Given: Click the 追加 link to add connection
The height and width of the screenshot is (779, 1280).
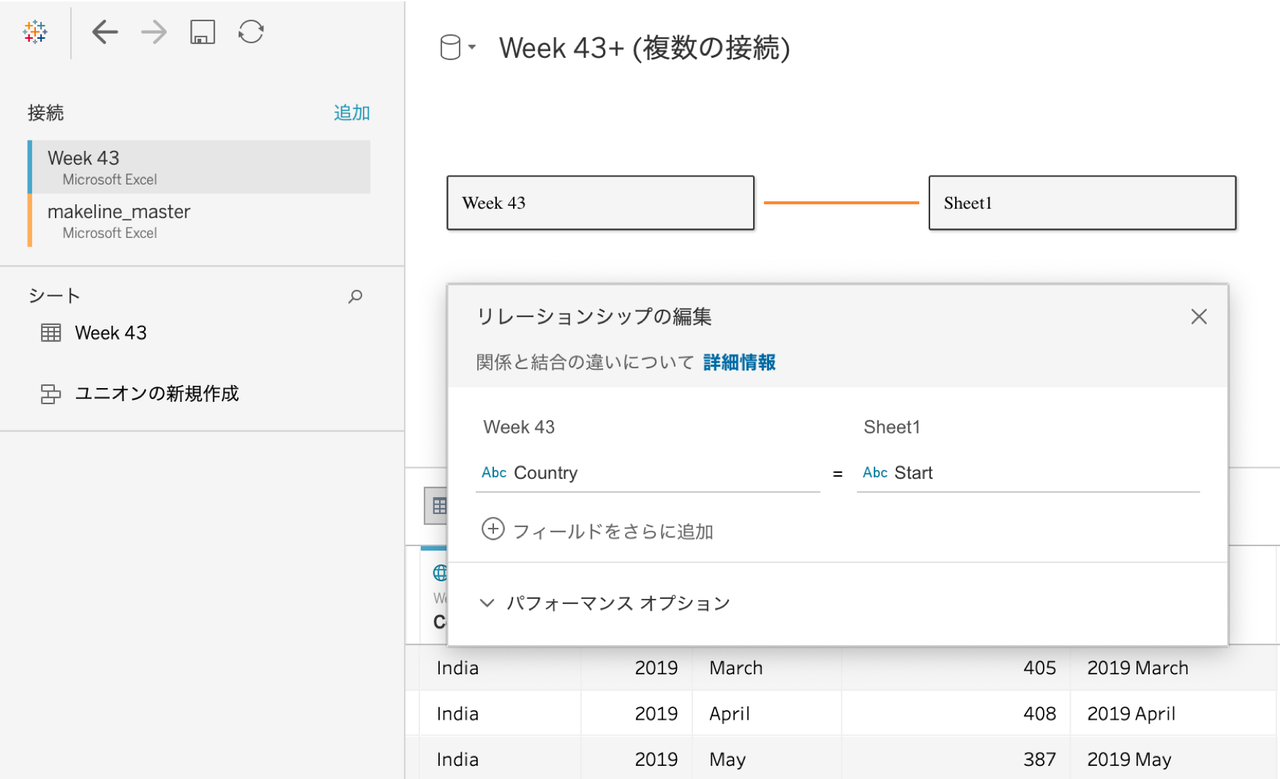Looking at the screenshot, I should (x=351, y=113).
